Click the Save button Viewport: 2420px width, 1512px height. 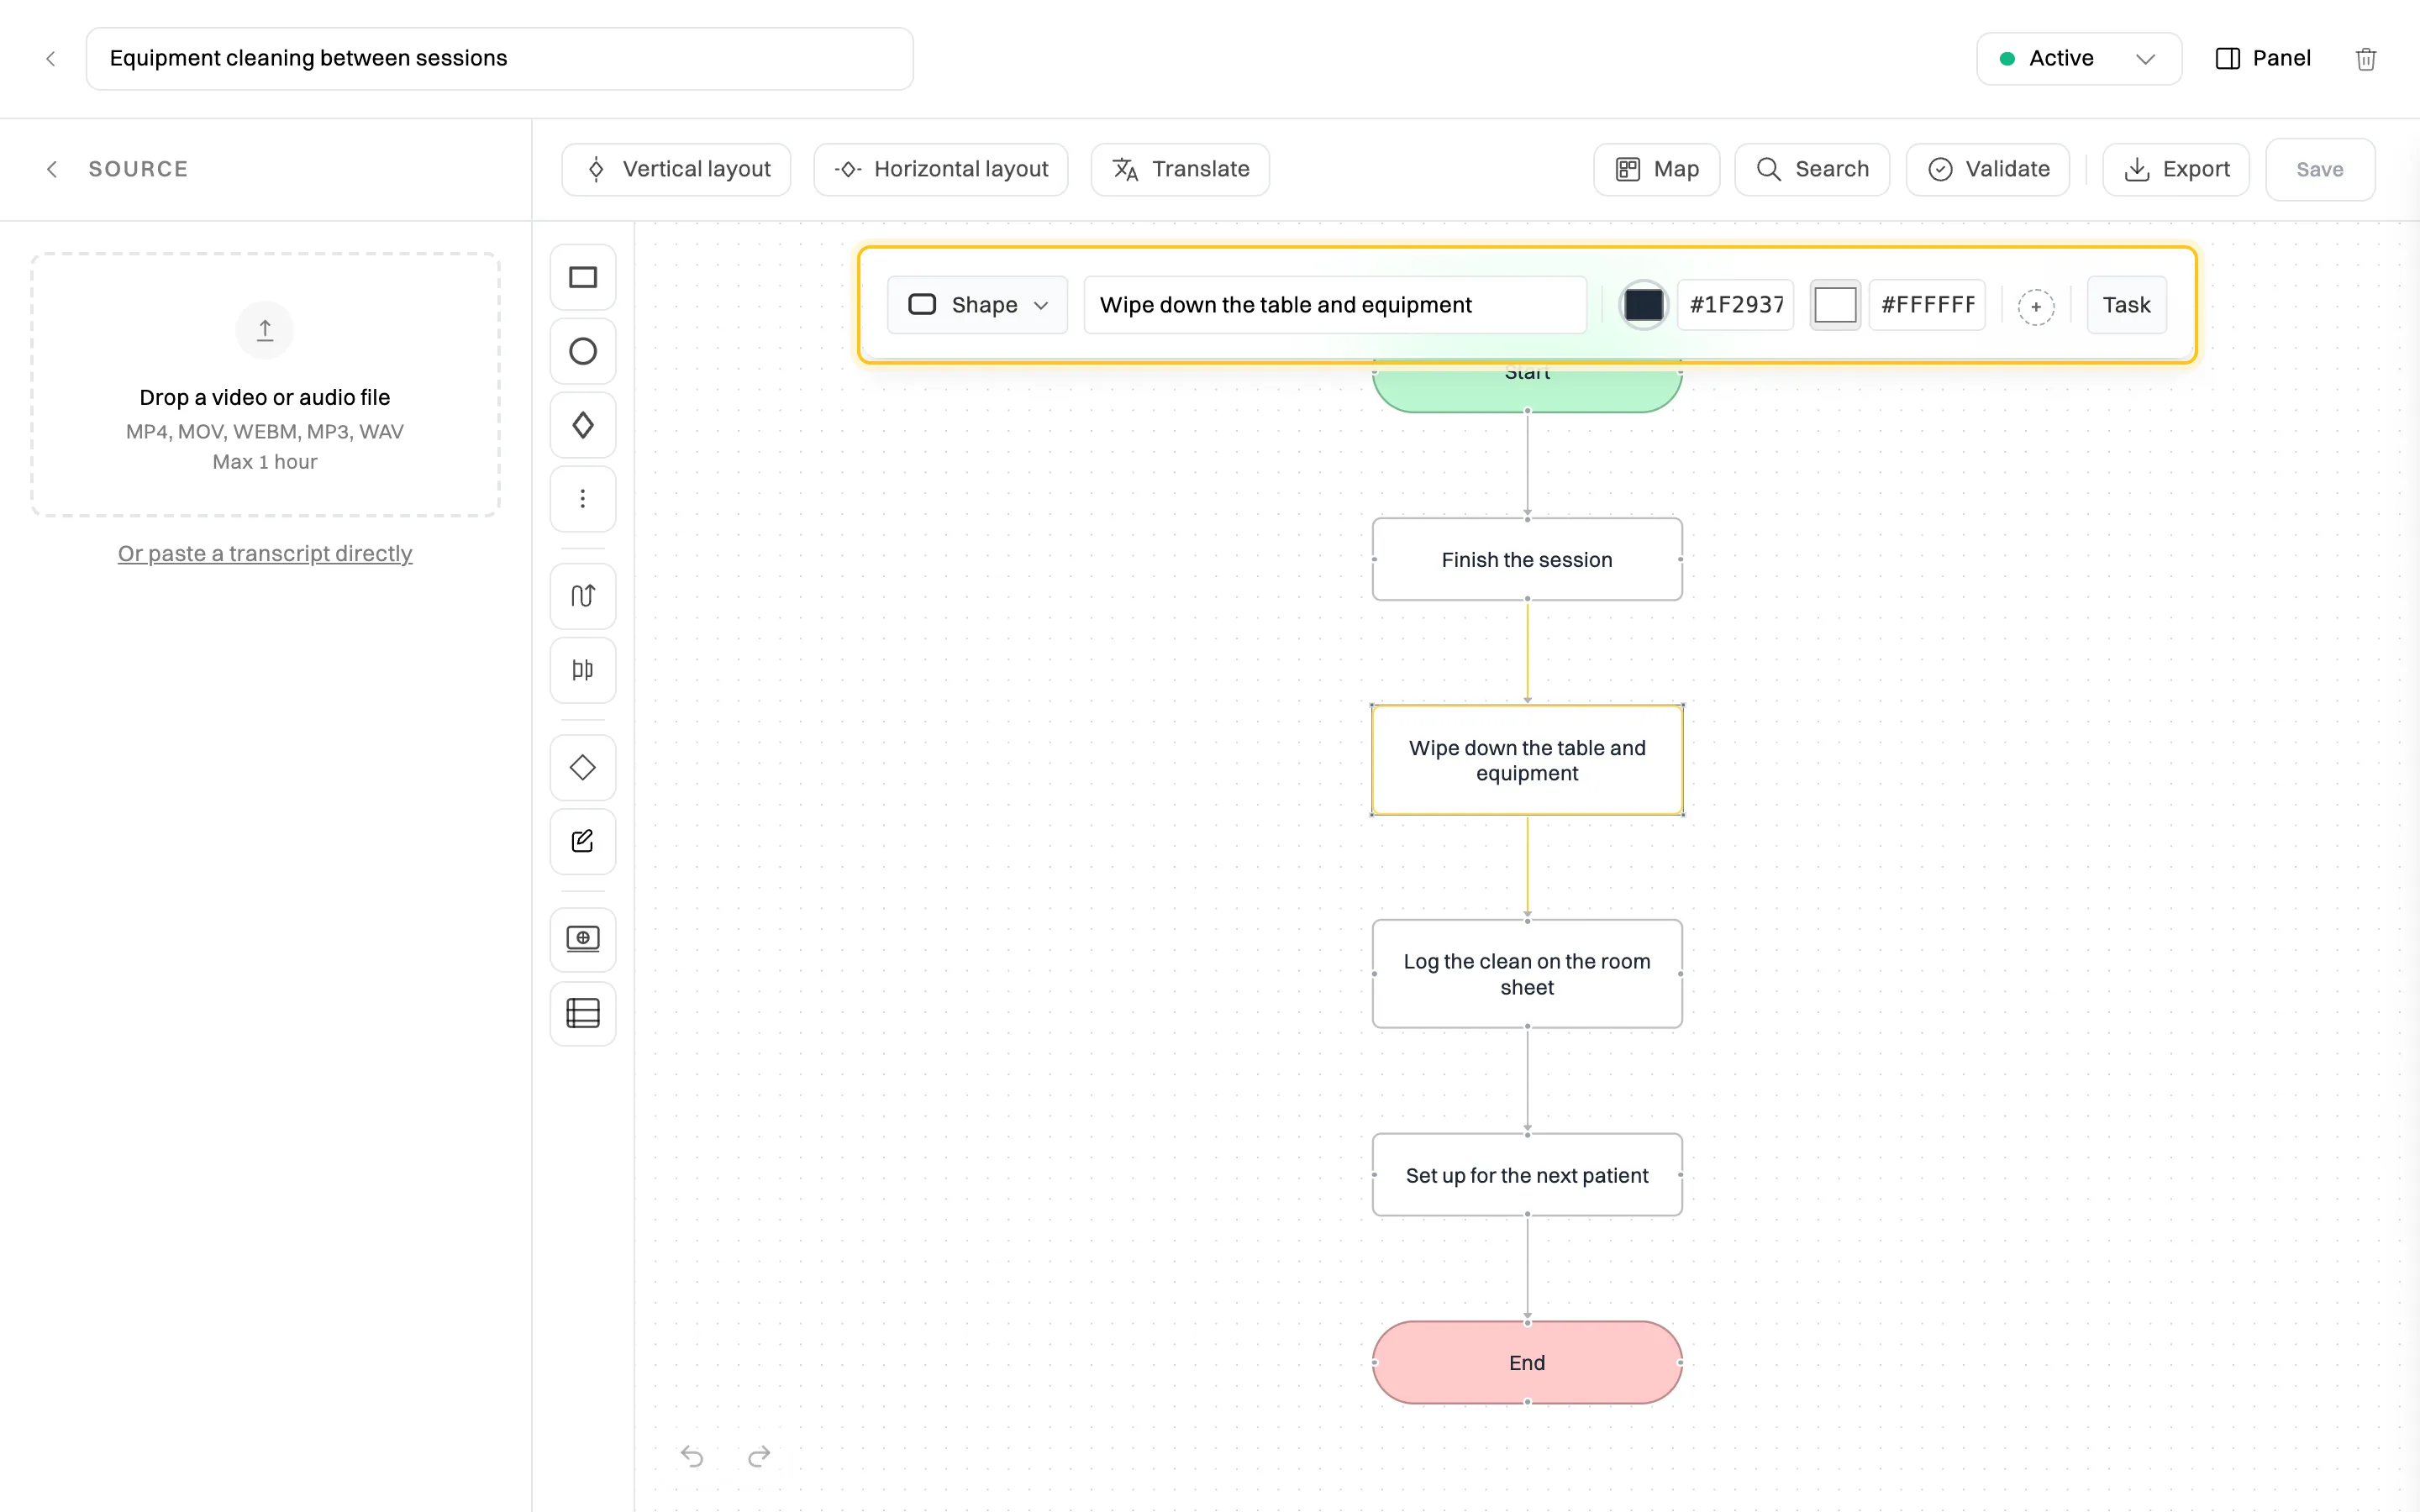2320,169
